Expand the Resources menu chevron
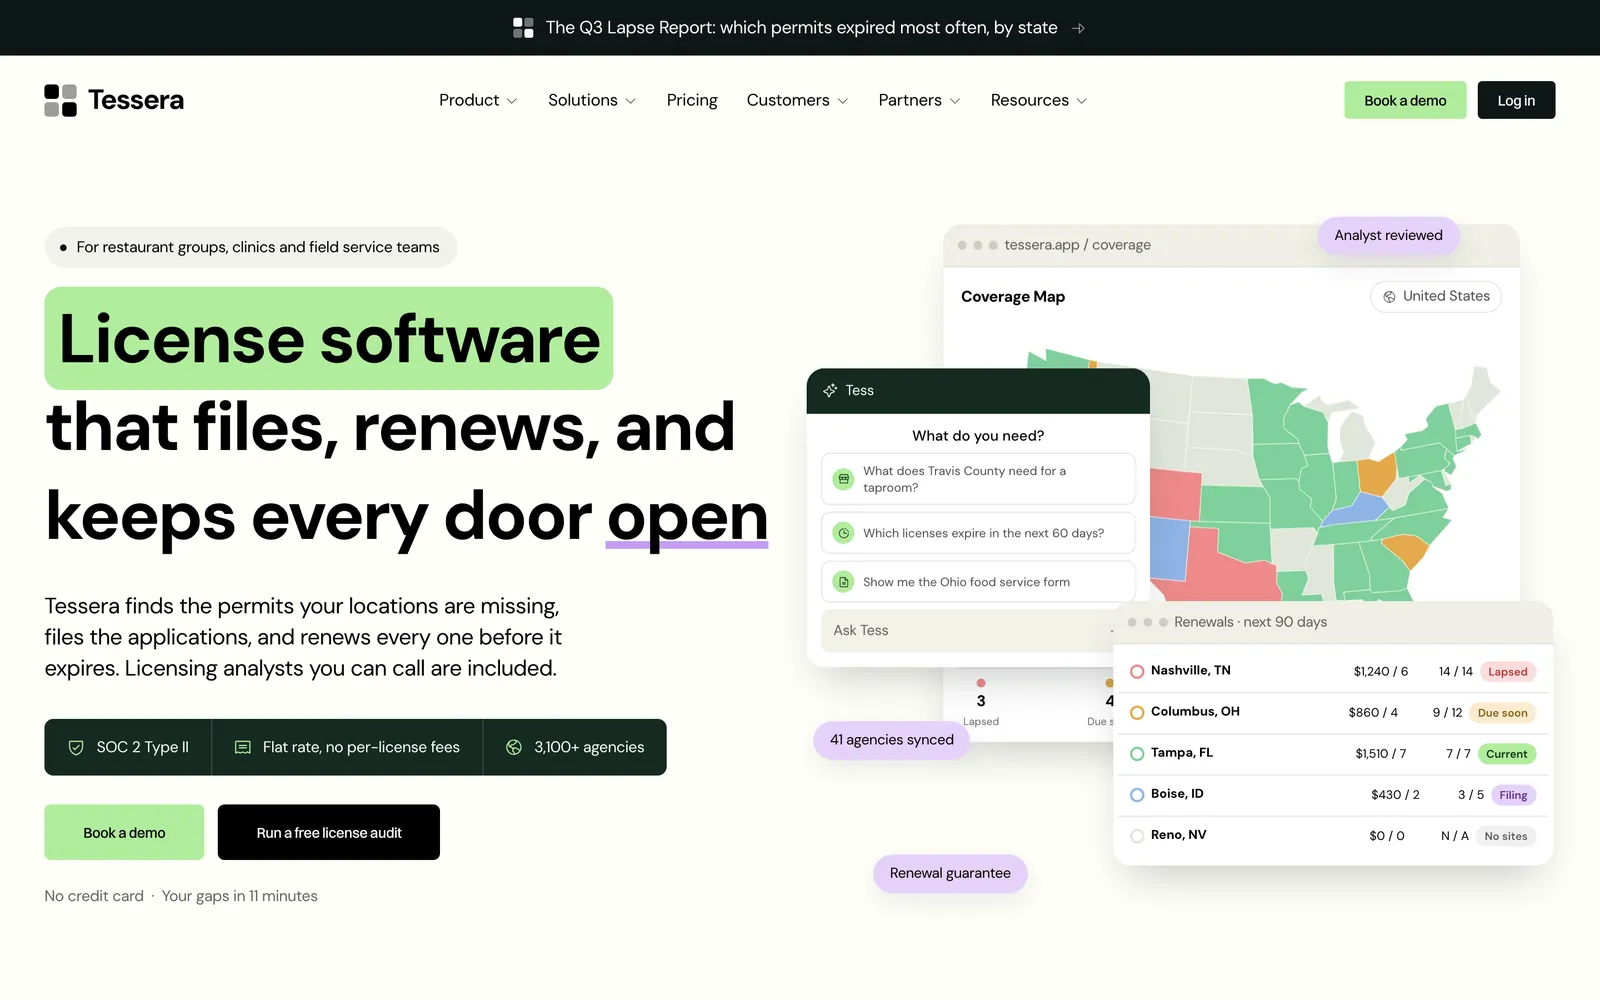This screenshot has height=1000, width=1600. point(1082,101)
